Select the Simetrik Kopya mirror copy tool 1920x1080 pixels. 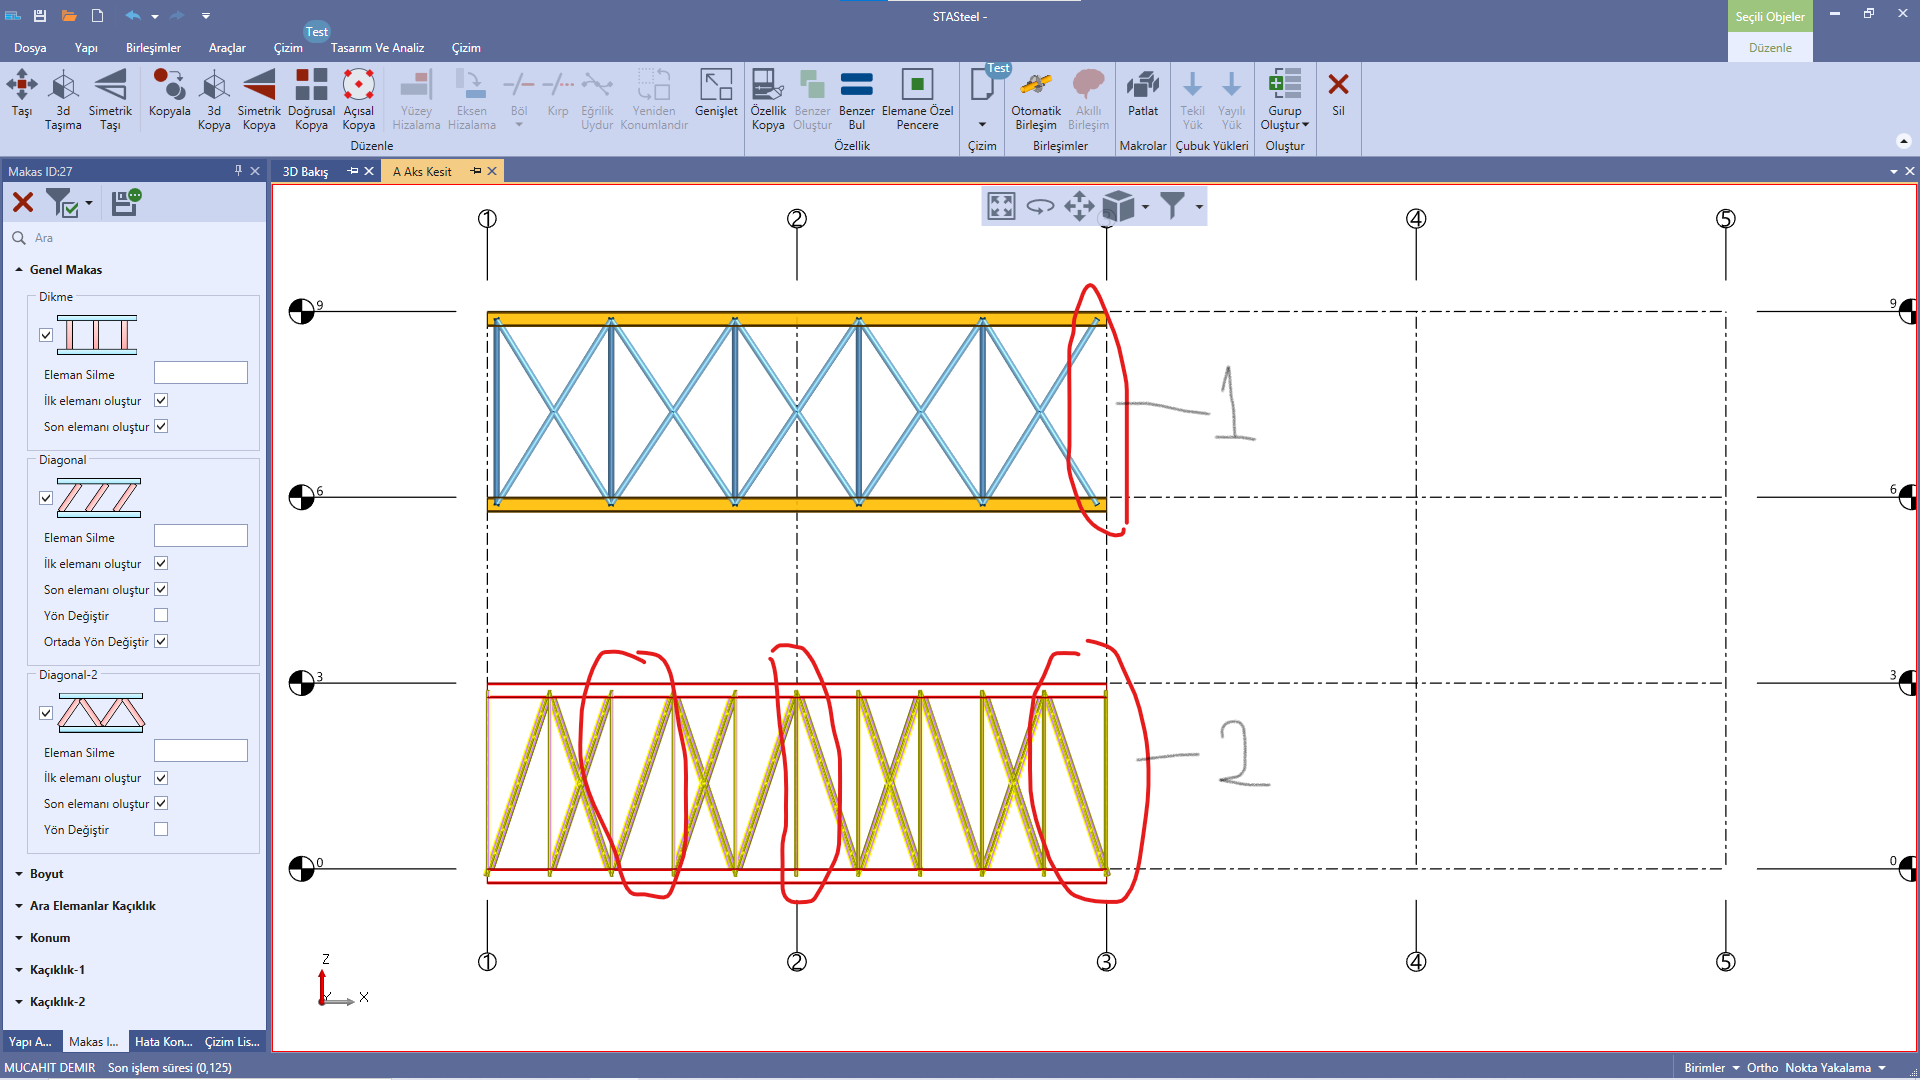coord(258,86)
